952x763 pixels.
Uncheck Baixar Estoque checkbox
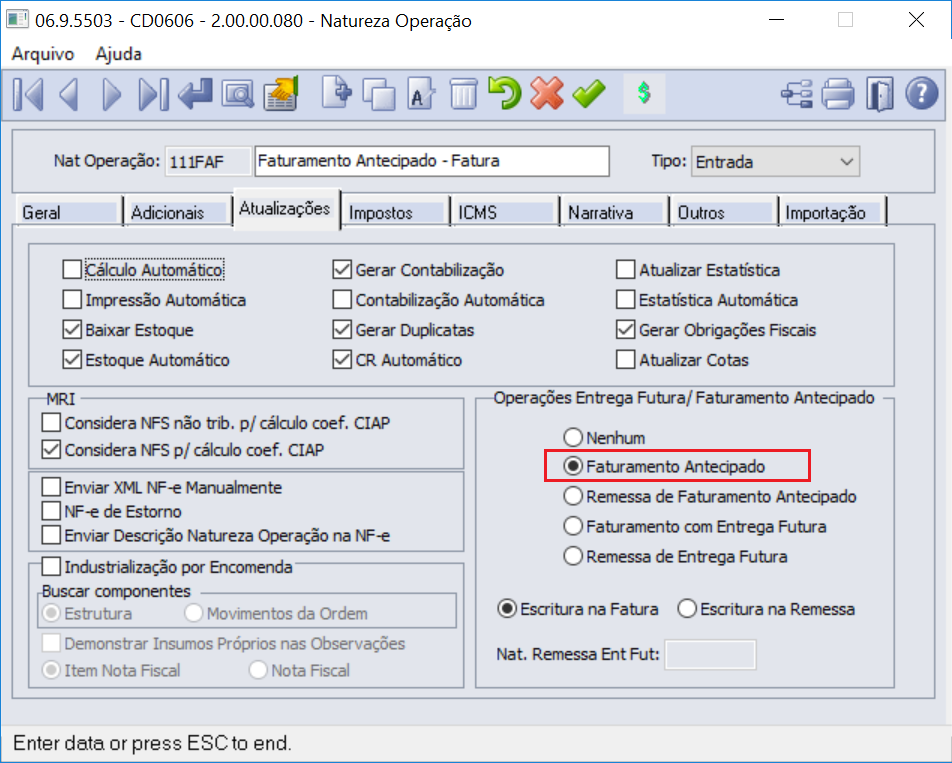coord(72,330)
